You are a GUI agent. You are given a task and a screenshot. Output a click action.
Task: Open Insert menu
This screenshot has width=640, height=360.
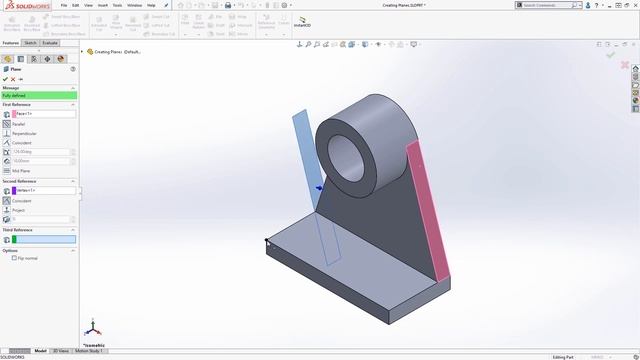point(103,5)
